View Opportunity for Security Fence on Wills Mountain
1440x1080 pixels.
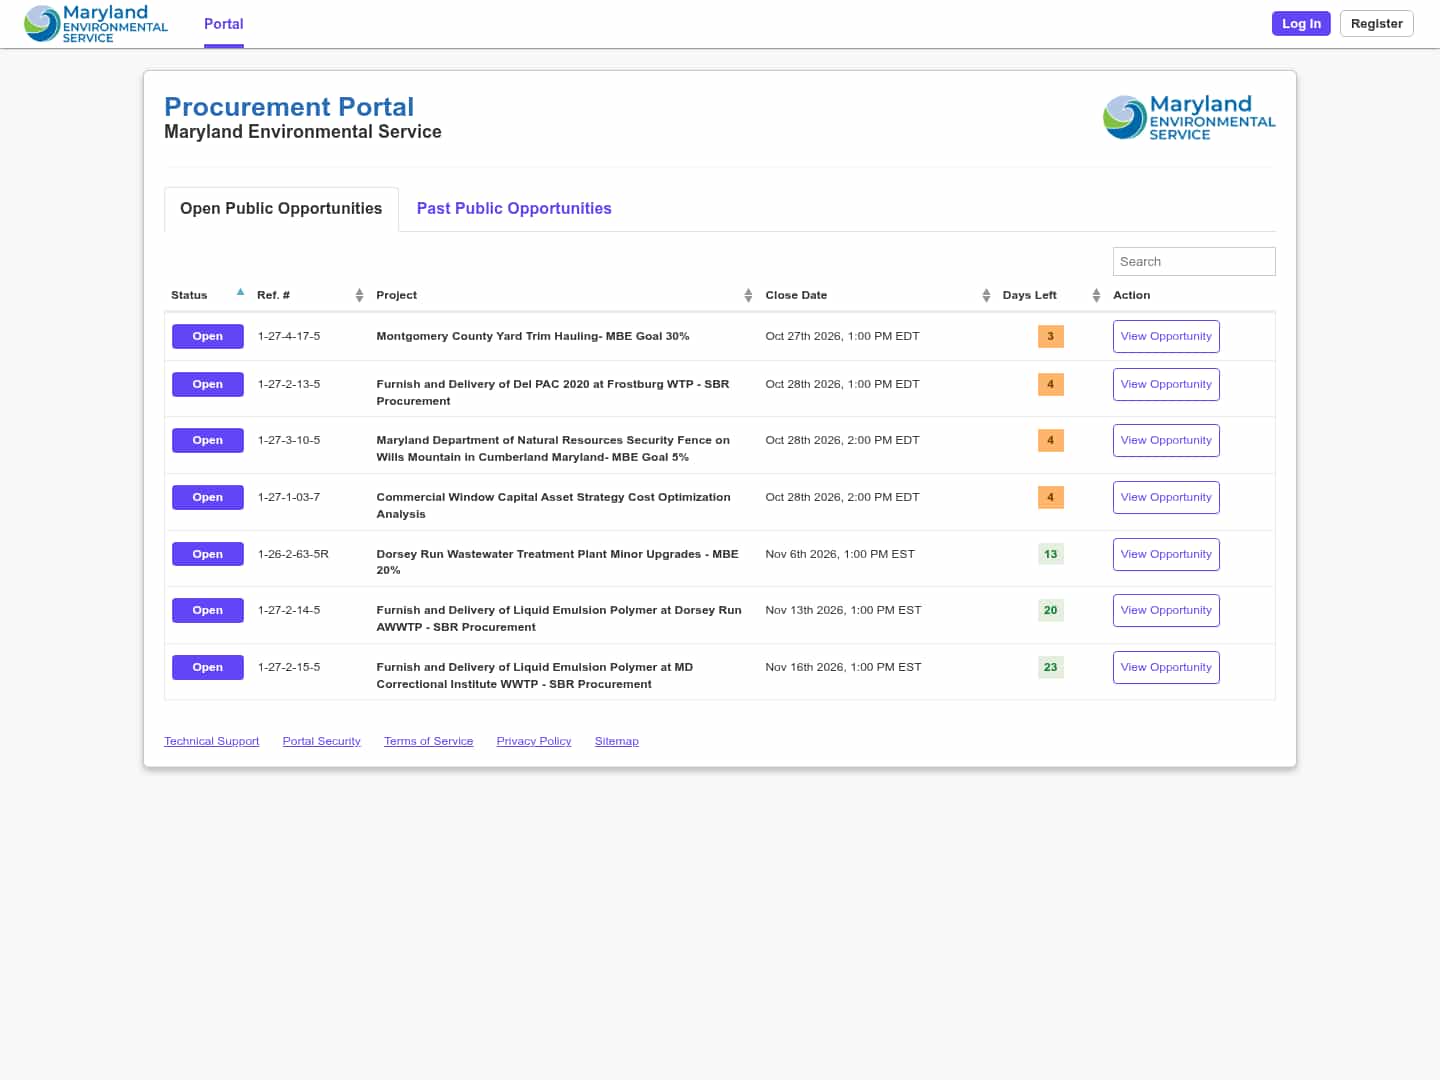pyautogui.click(x=1166, y=441)
